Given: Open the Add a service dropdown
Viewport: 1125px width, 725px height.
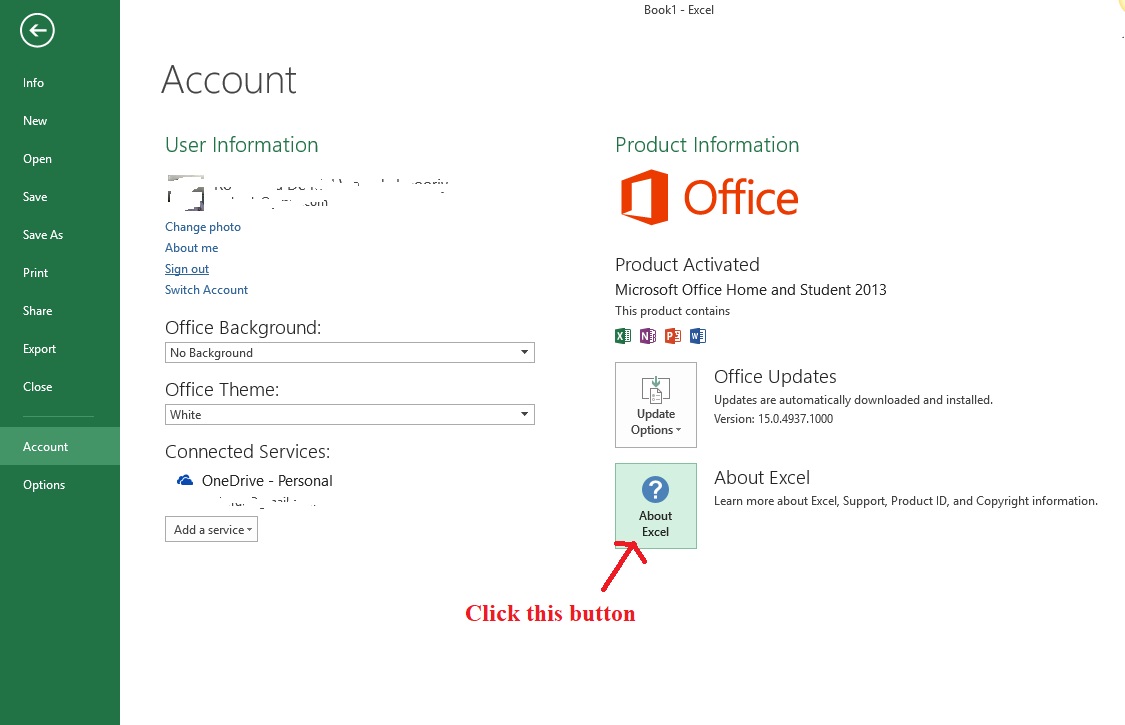Looking at the screenshot, I should 211,529.
